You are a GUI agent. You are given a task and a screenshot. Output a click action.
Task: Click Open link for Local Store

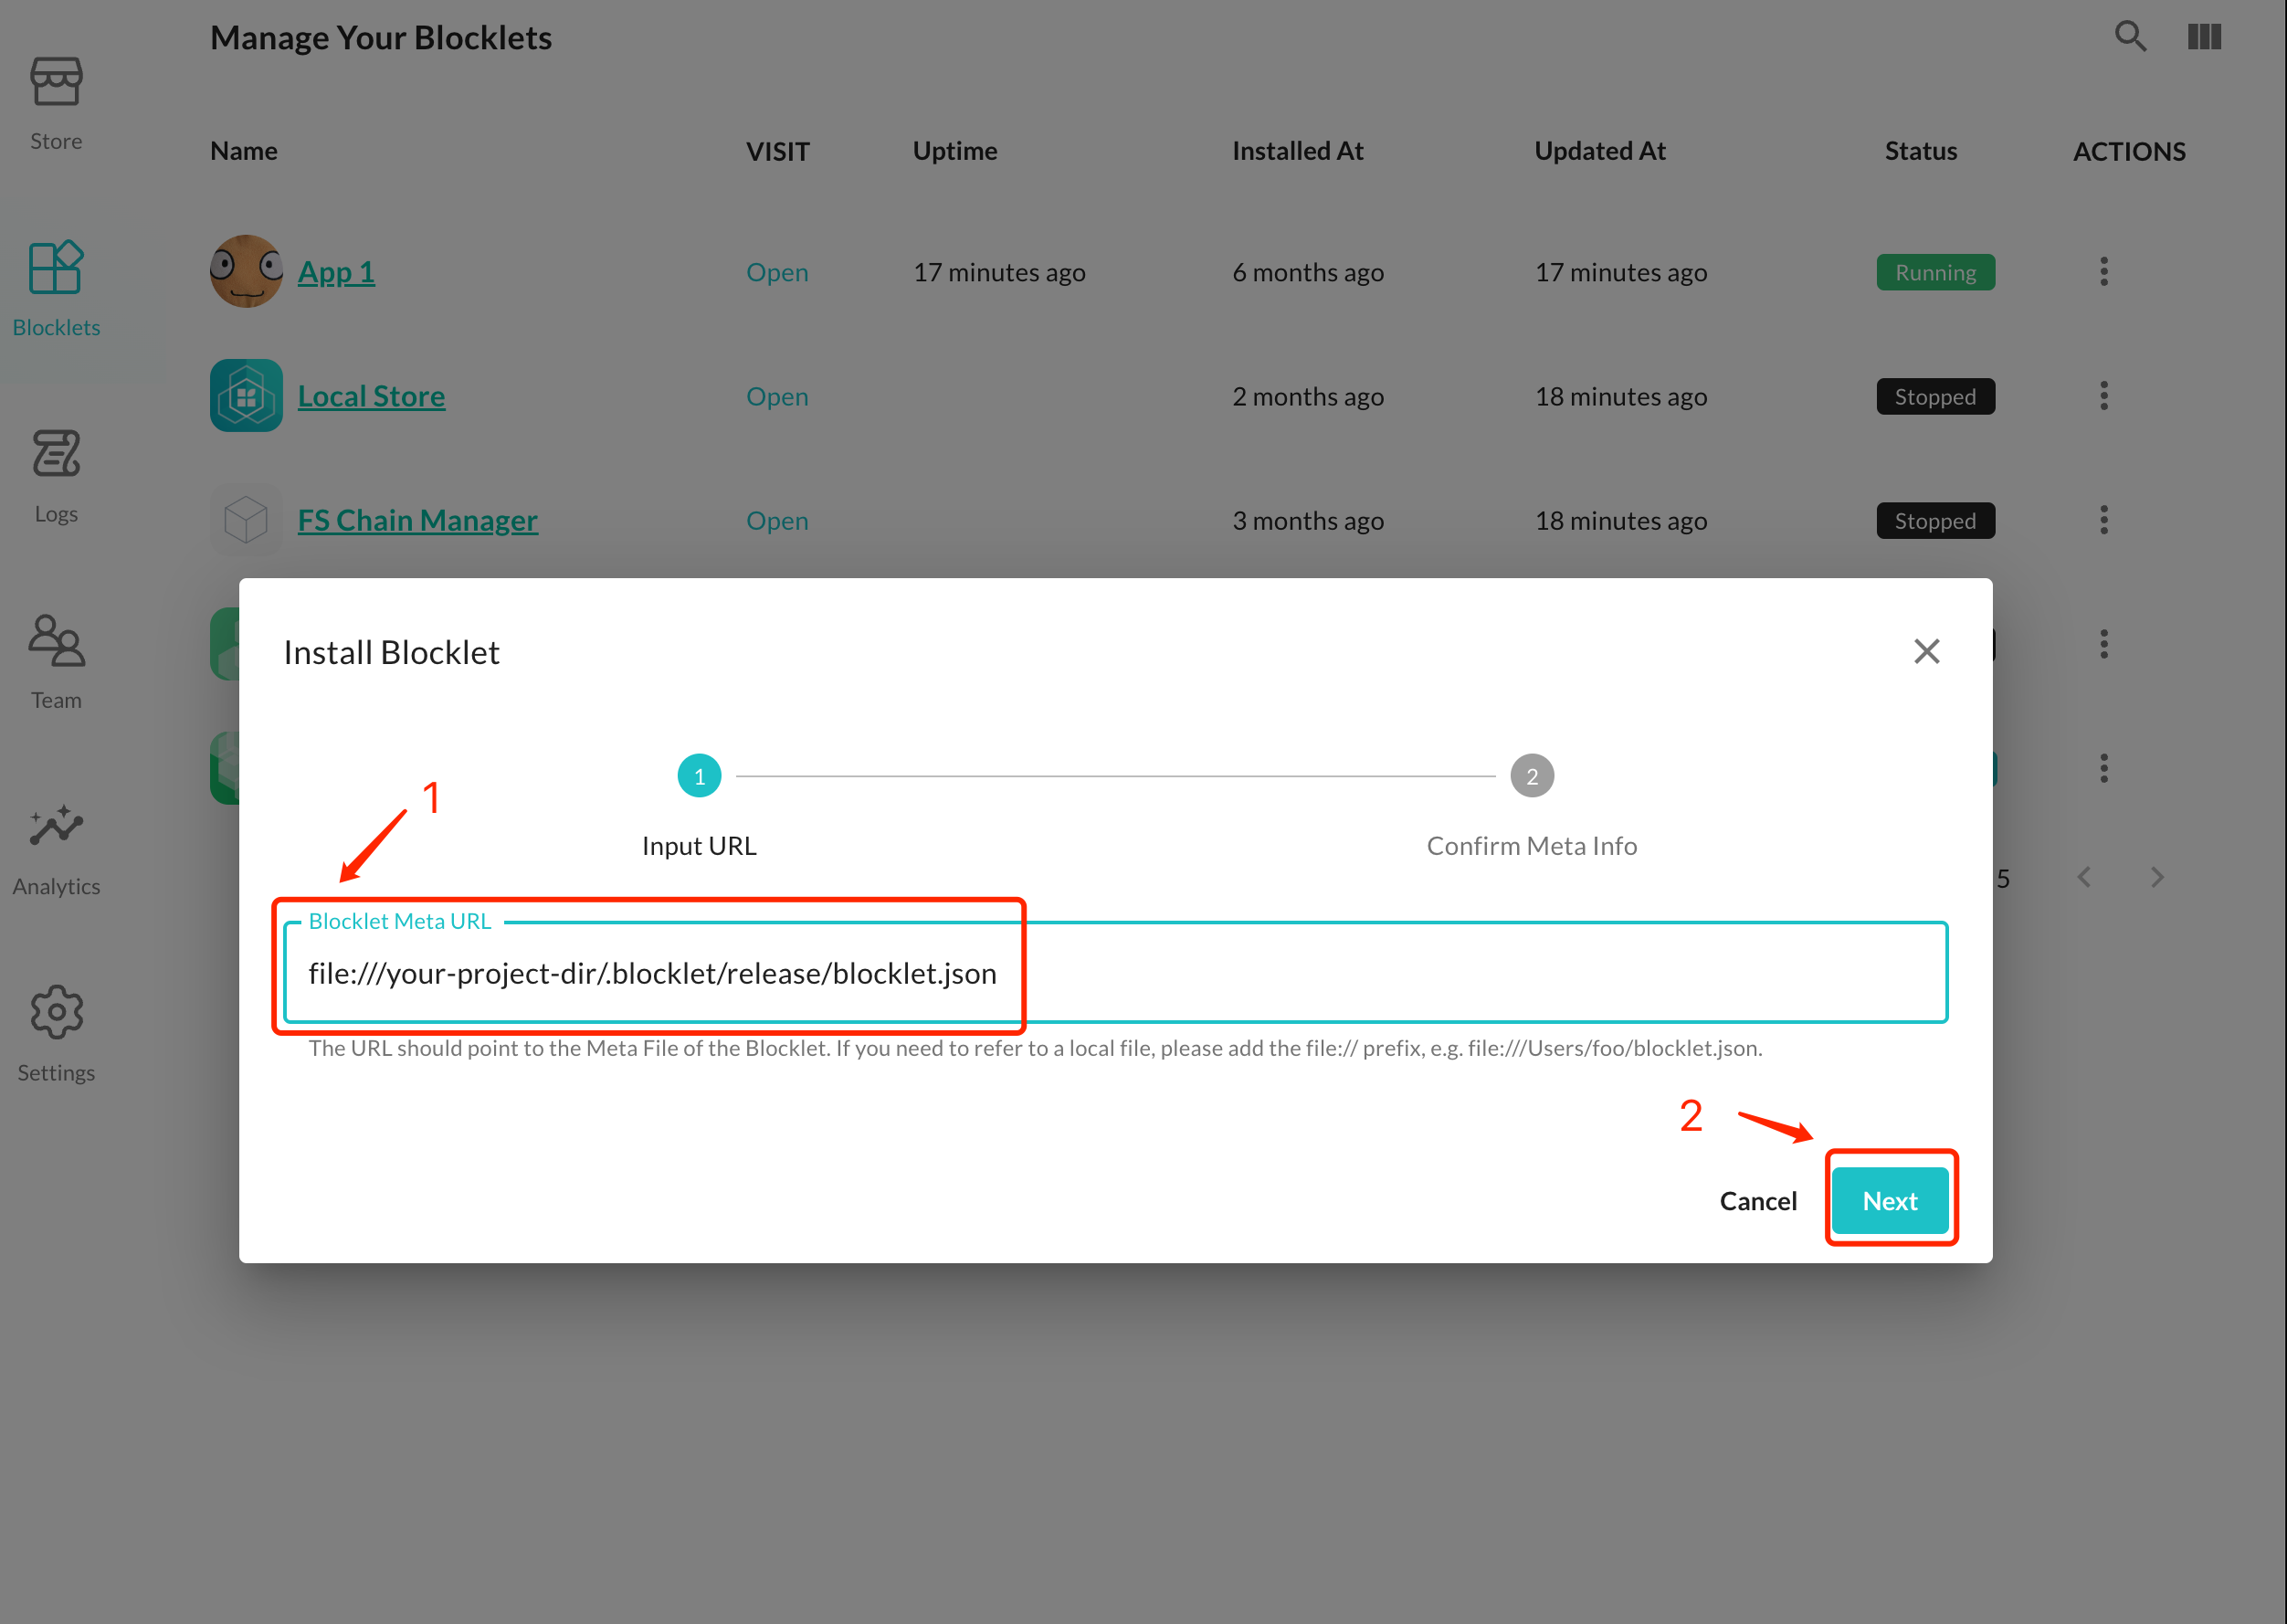pos(777,396)
